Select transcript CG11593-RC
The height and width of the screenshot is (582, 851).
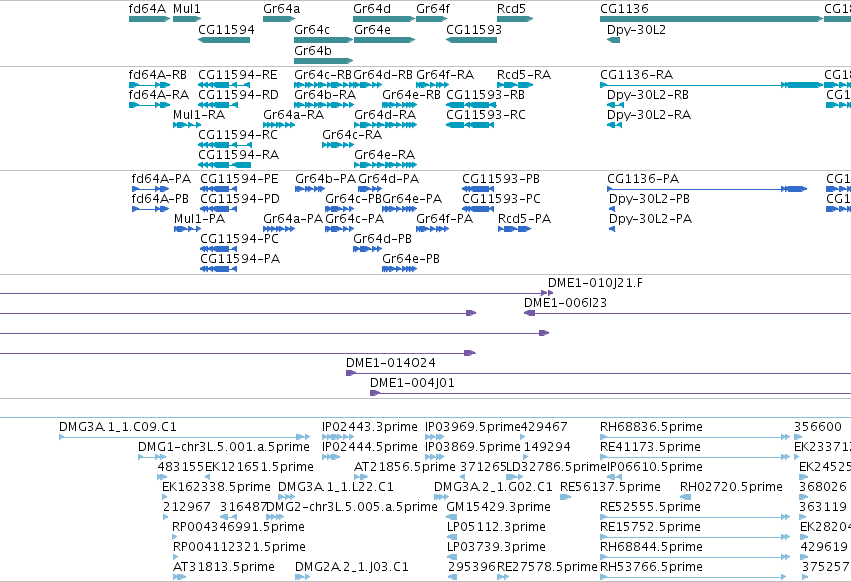click(x=486, y=115)
